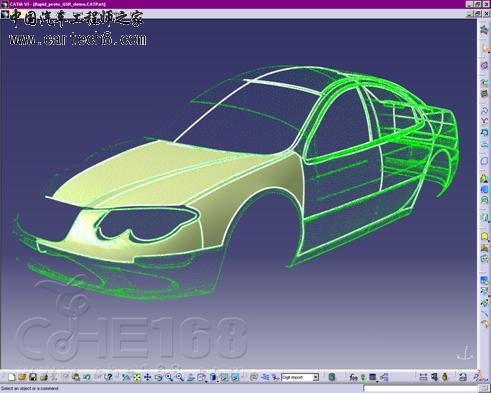Screen dimensions: 491x393
Task: Click the Undo arrow icon
Action: [87, 377]
